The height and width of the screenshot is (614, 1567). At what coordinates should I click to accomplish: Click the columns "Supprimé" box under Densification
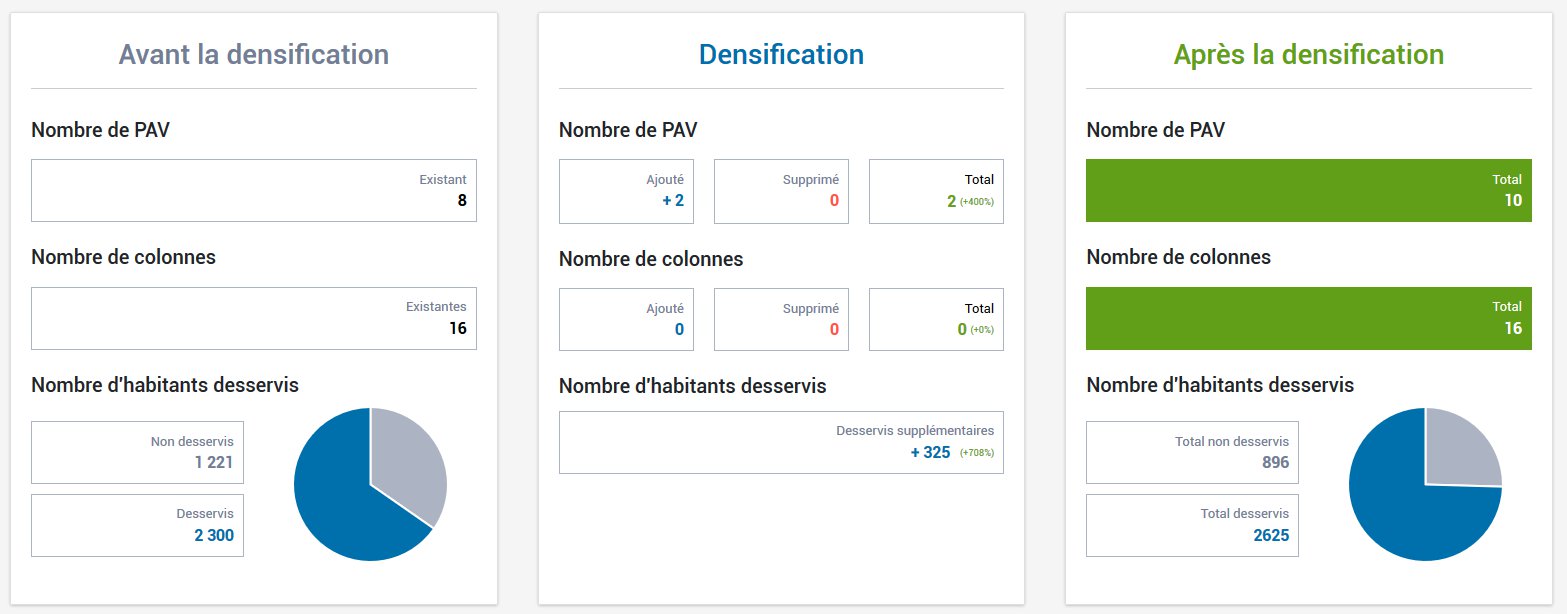(x=781, y=319)
